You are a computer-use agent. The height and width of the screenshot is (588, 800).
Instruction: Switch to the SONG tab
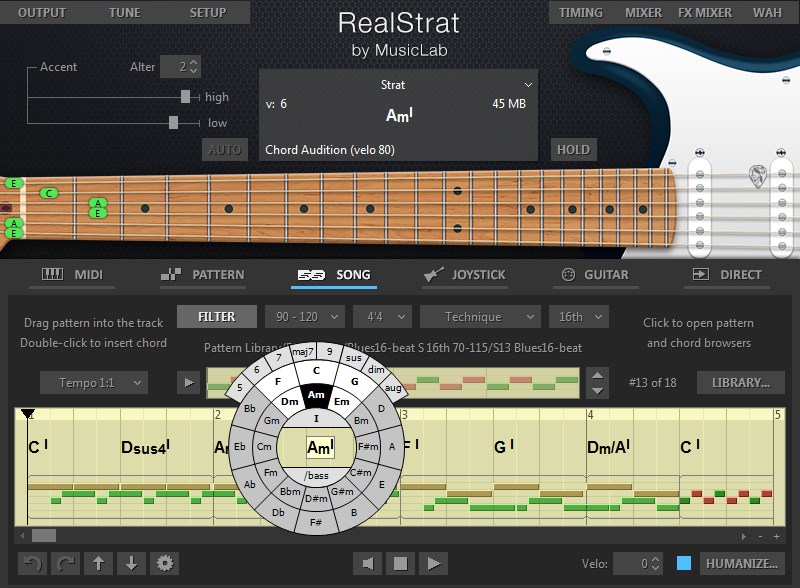[x=334, y=275]
